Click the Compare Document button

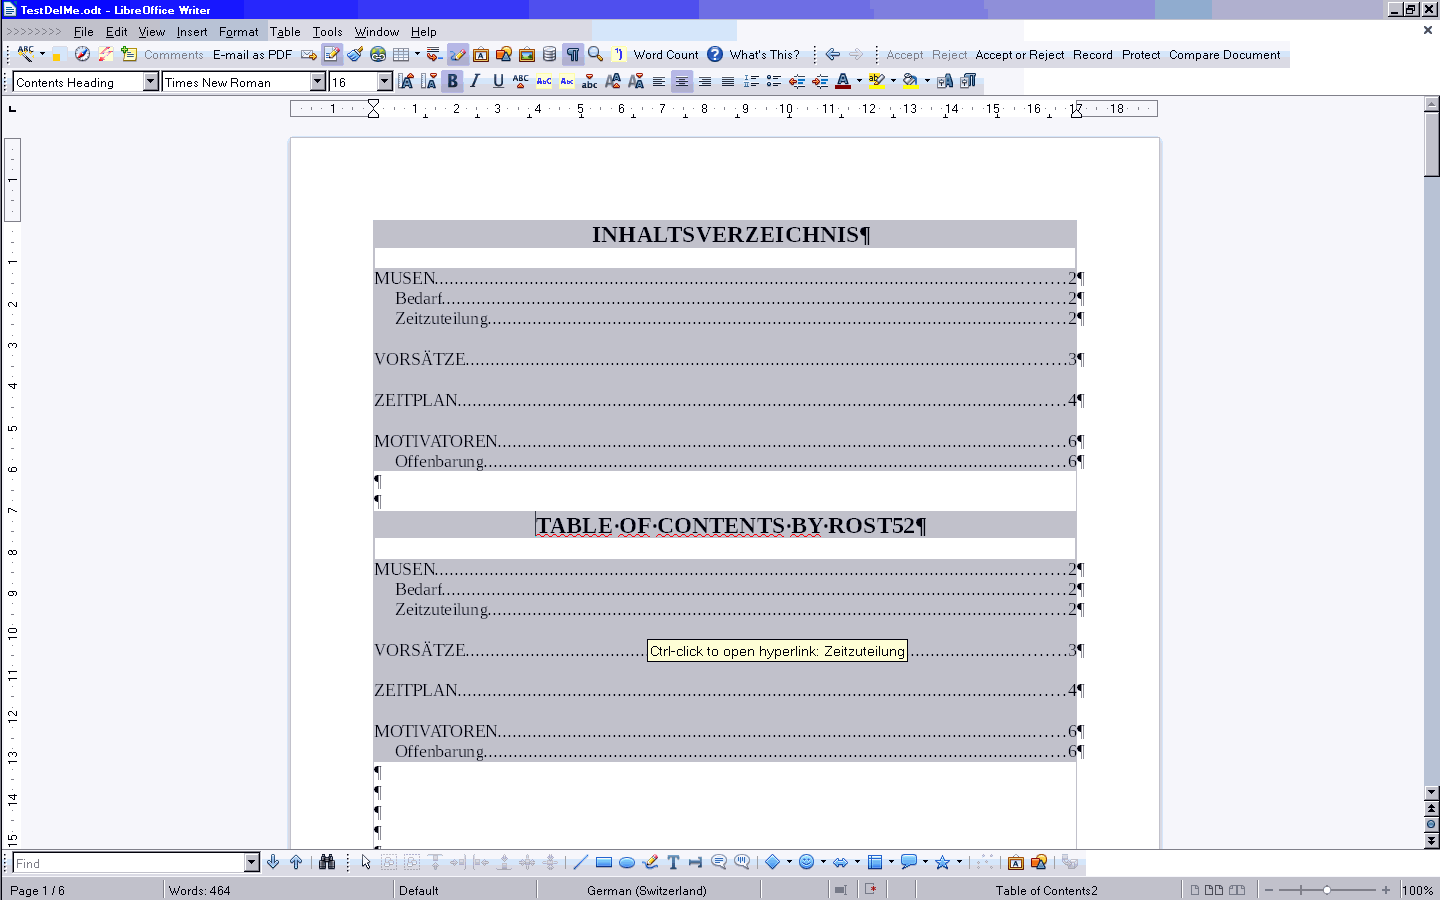(1225, 55)
